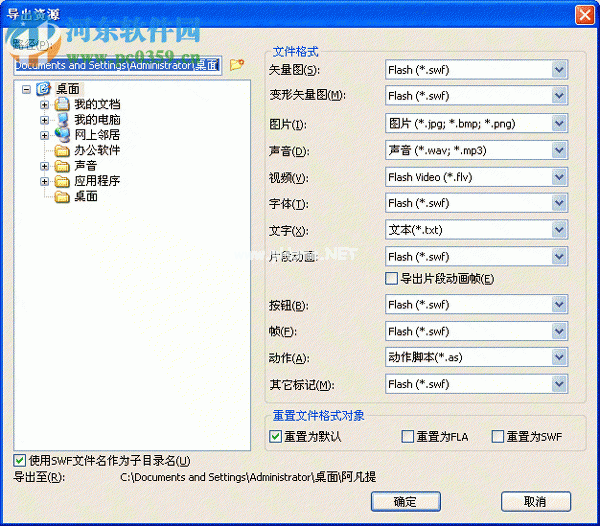Image resolution: width=600 pixels, height=526 pixels.
Task: Select 我的电脑 in folder tree
Action: (97, 119)
